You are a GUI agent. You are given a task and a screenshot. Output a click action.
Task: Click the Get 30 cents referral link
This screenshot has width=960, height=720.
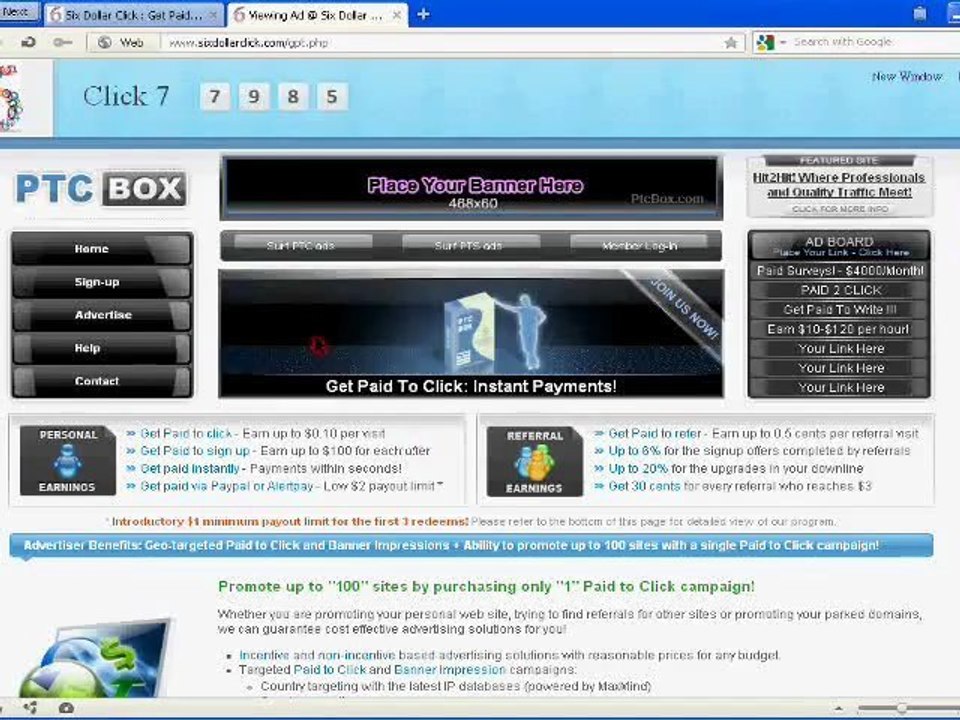[x=645, y=486]
